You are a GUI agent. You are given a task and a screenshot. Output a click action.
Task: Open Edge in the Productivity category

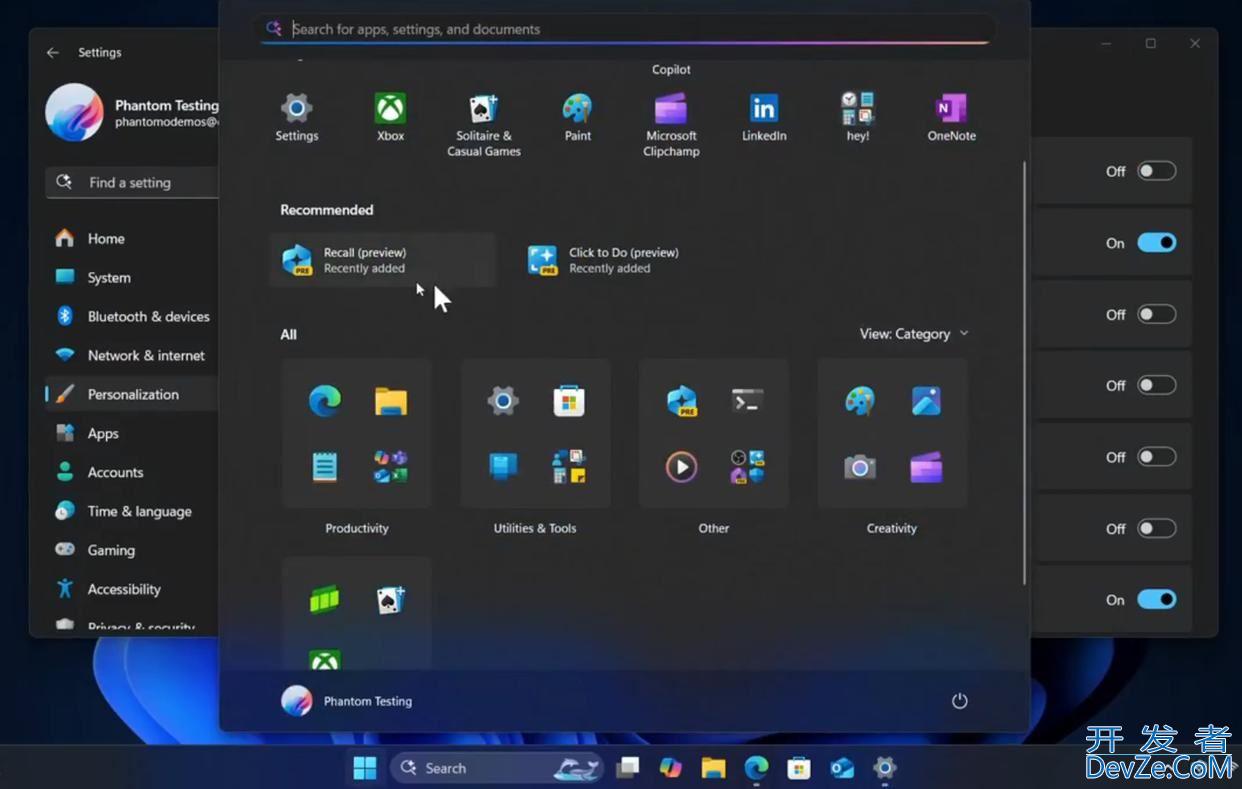pyautogui.click(x=325, y=401)
